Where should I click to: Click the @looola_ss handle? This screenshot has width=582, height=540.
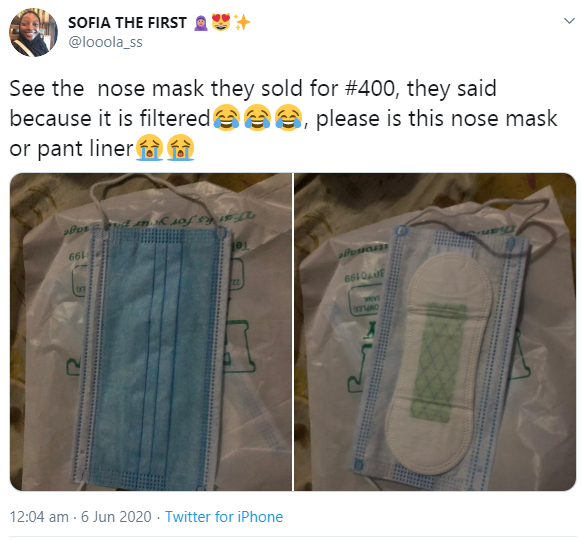coord(105,42)
